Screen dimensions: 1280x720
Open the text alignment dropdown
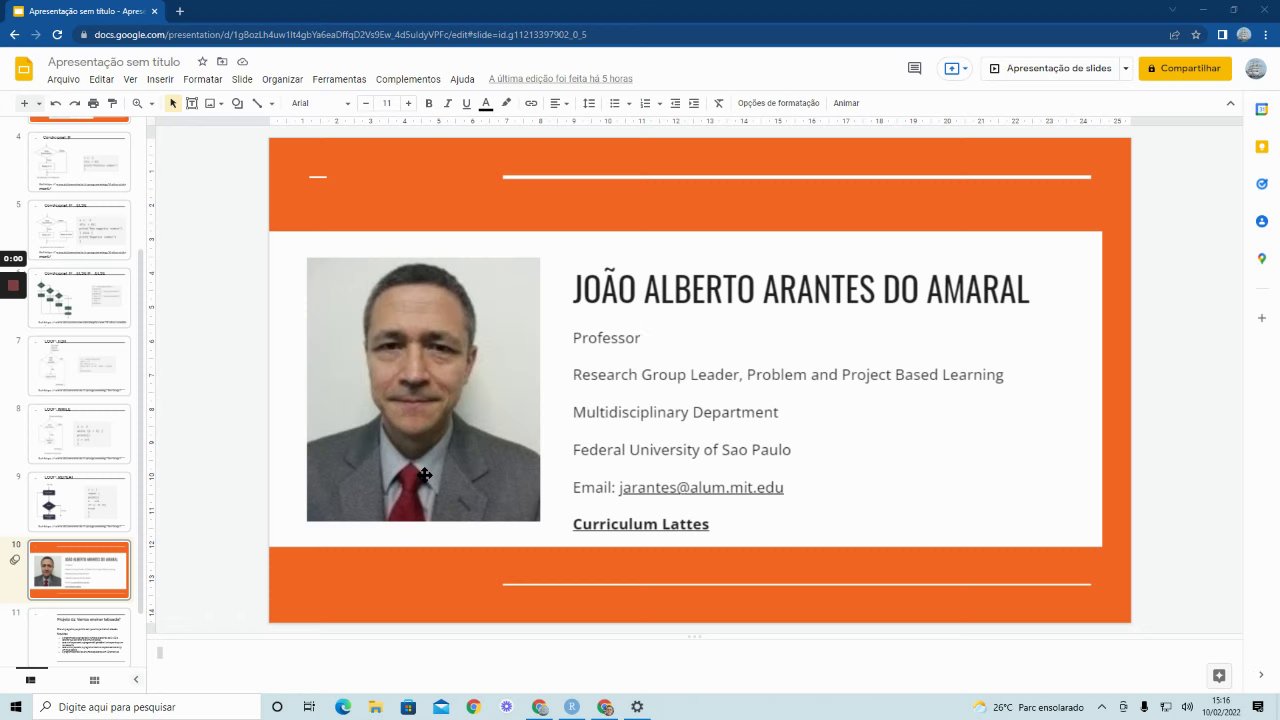pyautogui.click(x=559, y=103)
